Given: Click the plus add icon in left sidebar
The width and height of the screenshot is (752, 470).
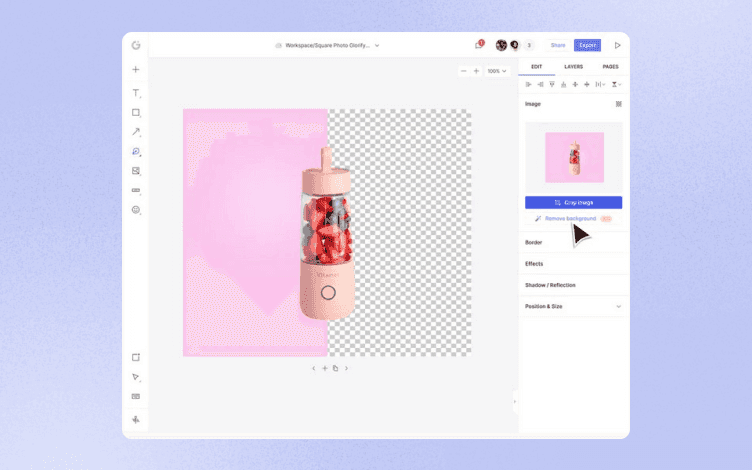Looking at the screenshot, I should [136, 70].
